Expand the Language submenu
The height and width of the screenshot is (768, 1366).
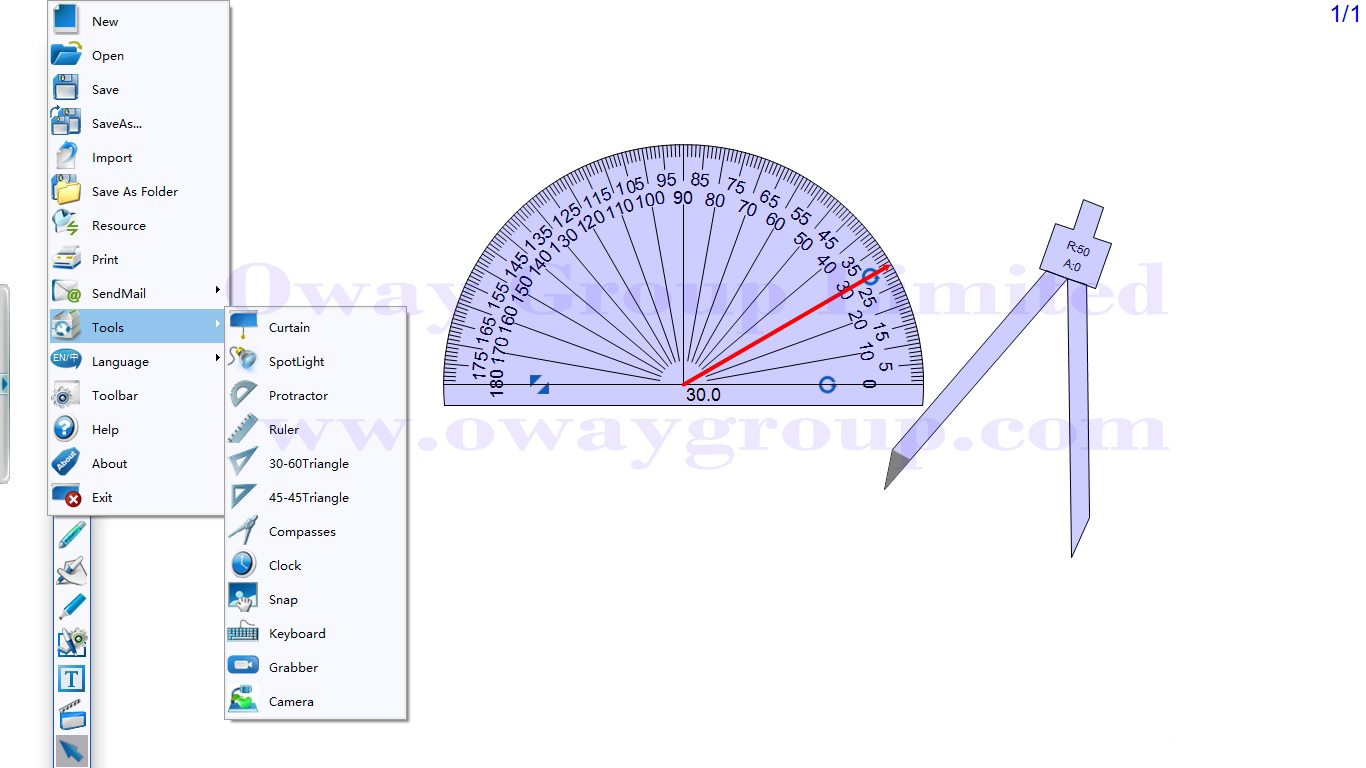(x=138, y=361)
